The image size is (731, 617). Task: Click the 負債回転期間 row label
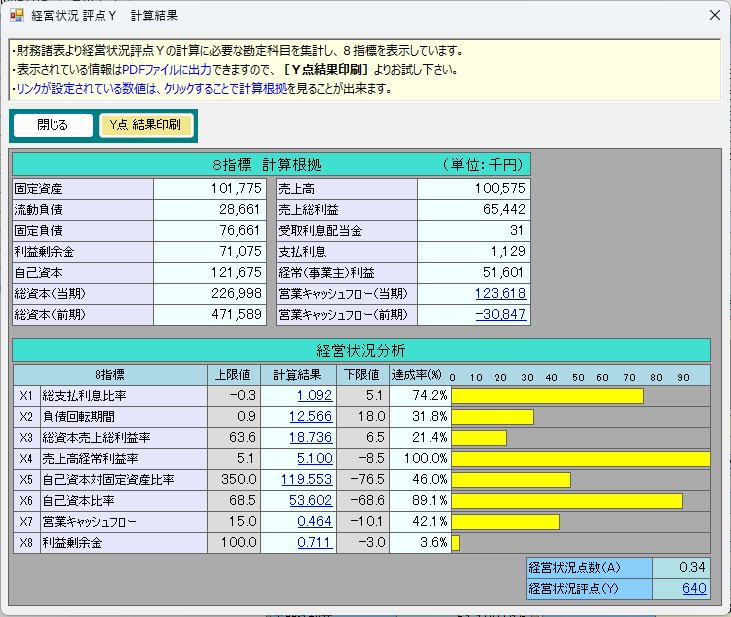tap(124, 416)
